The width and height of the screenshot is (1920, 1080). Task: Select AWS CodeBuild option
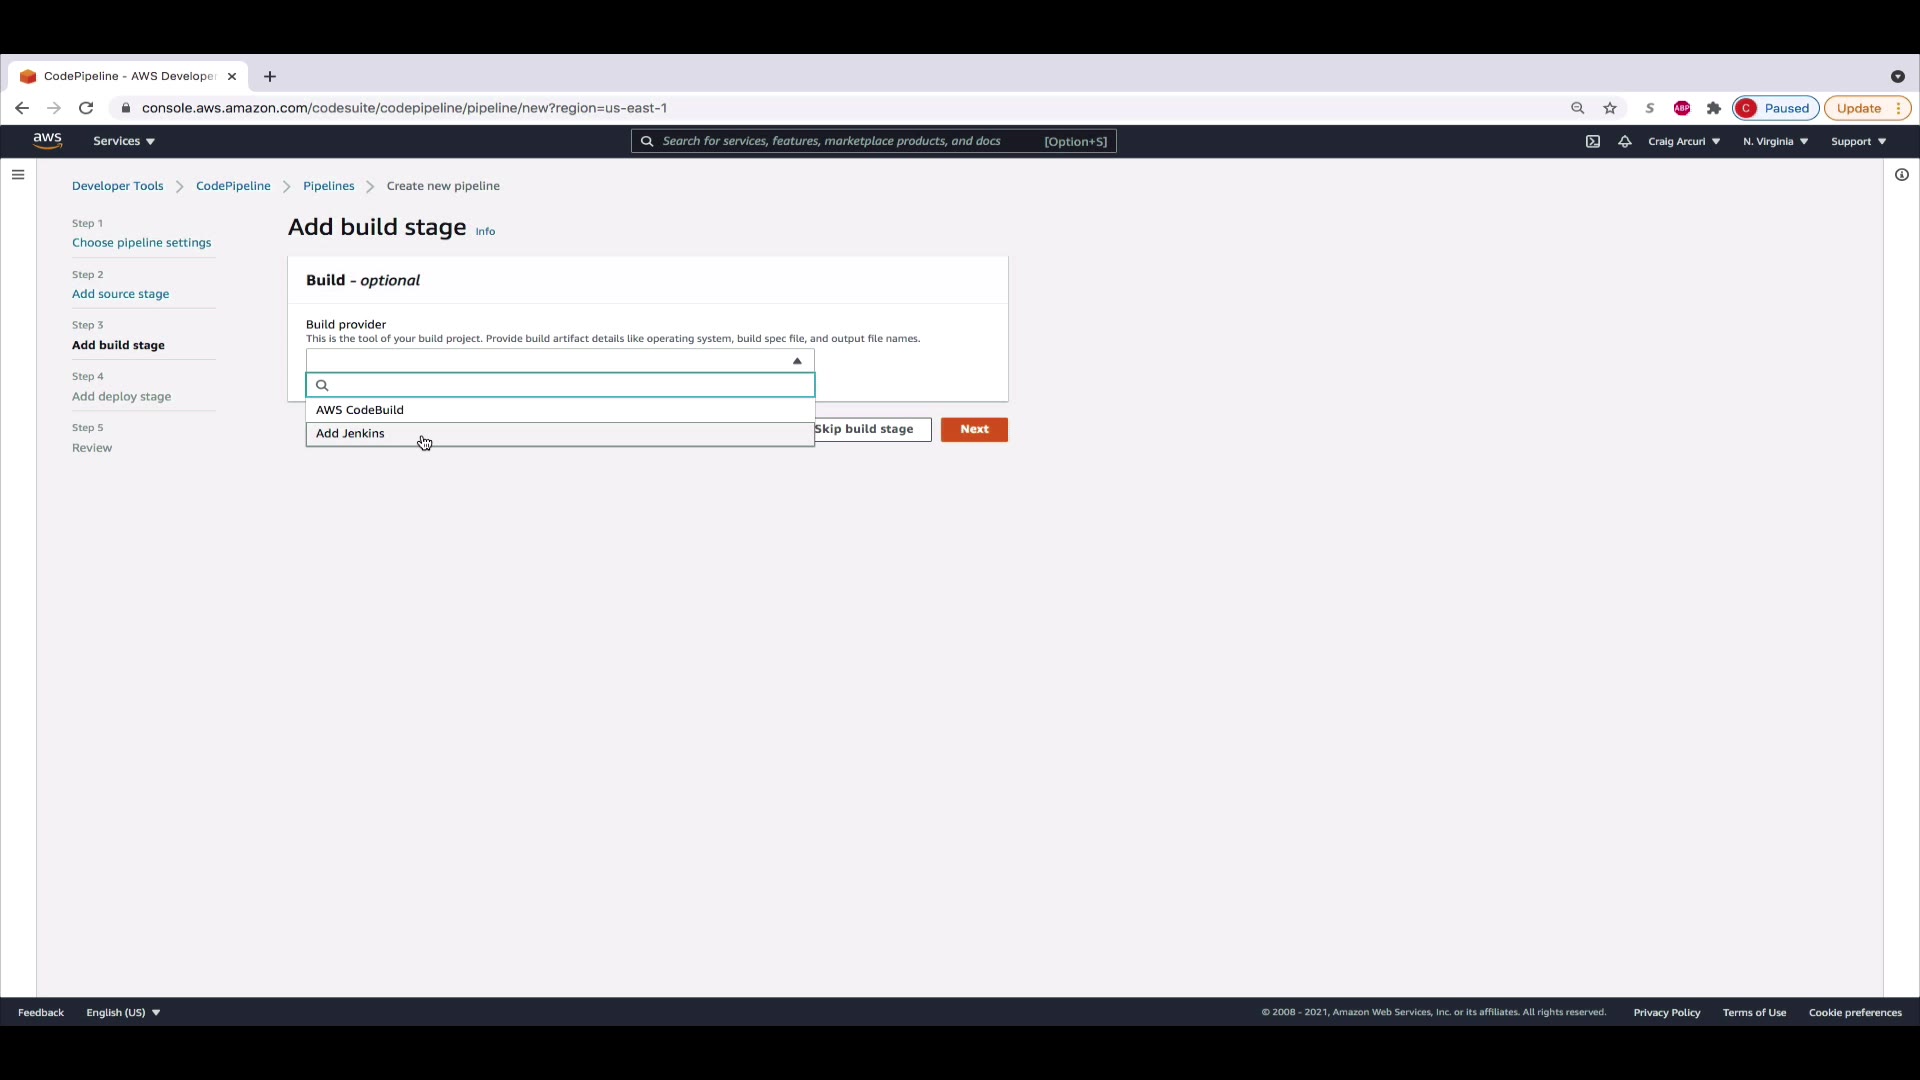(x=360, y=410)
